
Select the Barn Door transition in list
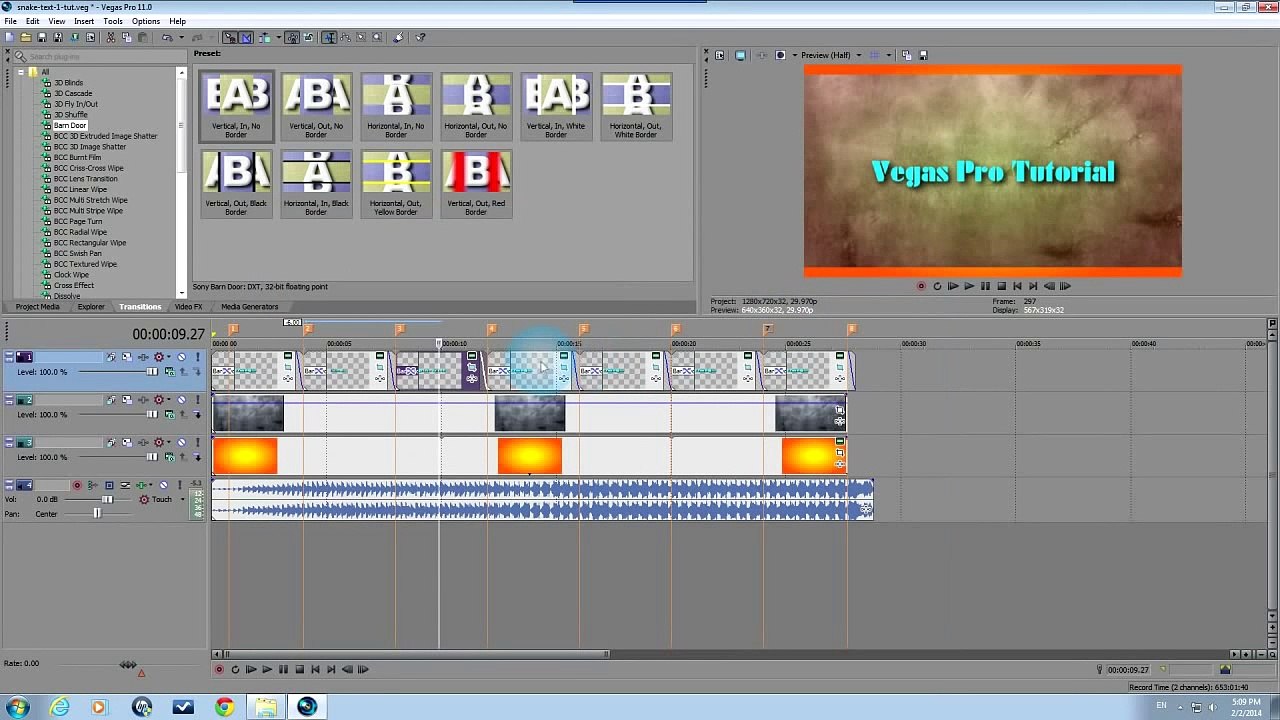click(x=70, y=125)
